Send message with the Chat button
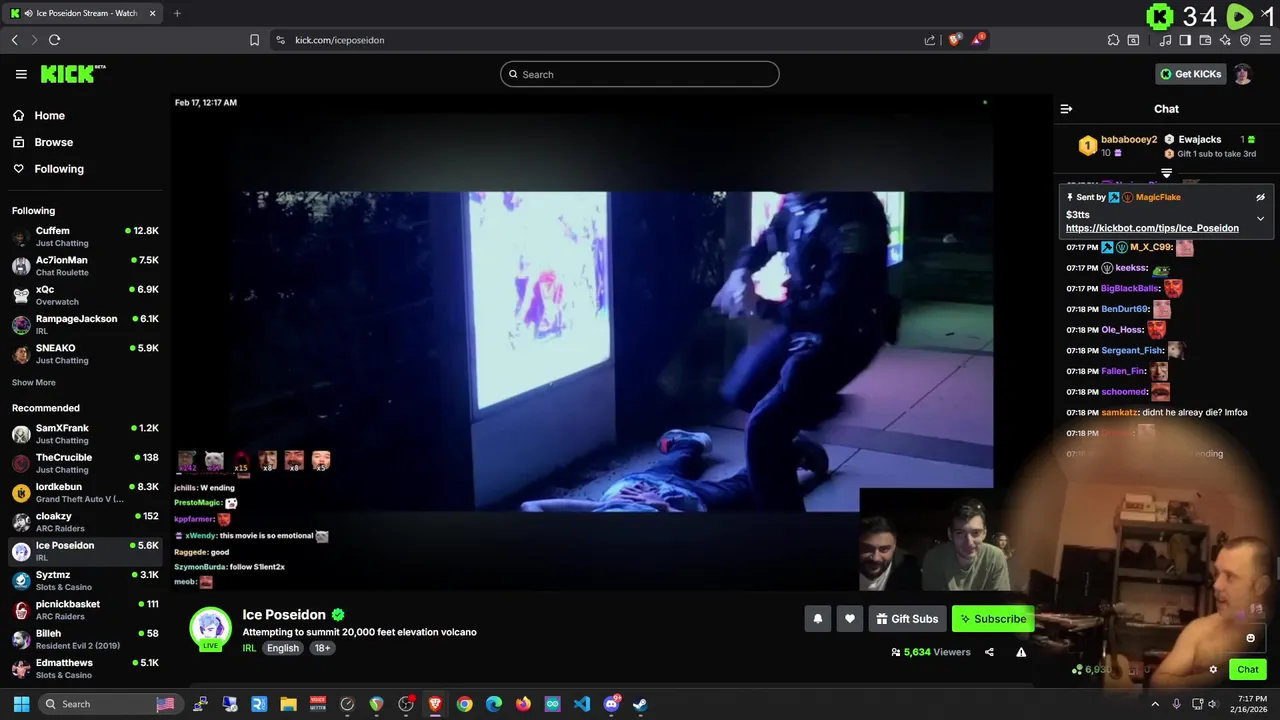Viewport: 1280px width, 720px height. 1248,670
